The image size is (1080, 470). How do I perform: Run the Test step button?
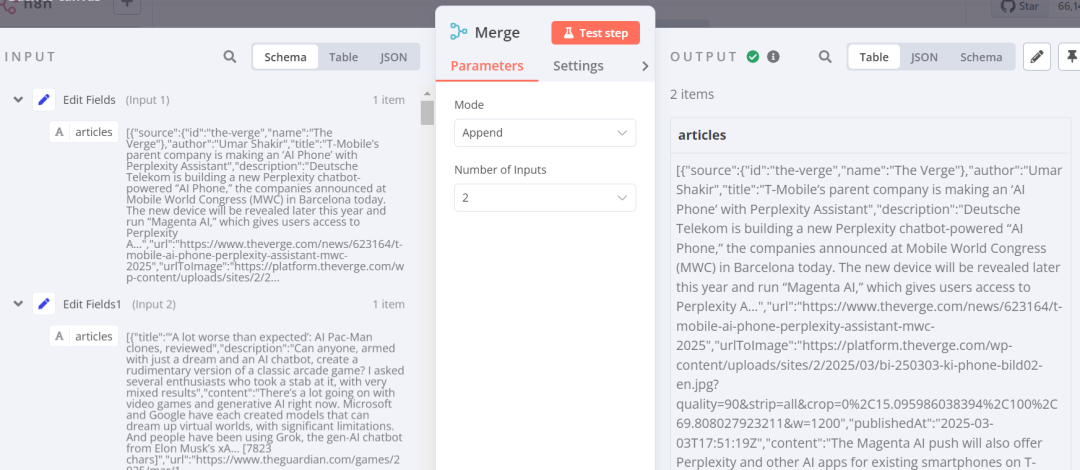(x=595, y=32)
